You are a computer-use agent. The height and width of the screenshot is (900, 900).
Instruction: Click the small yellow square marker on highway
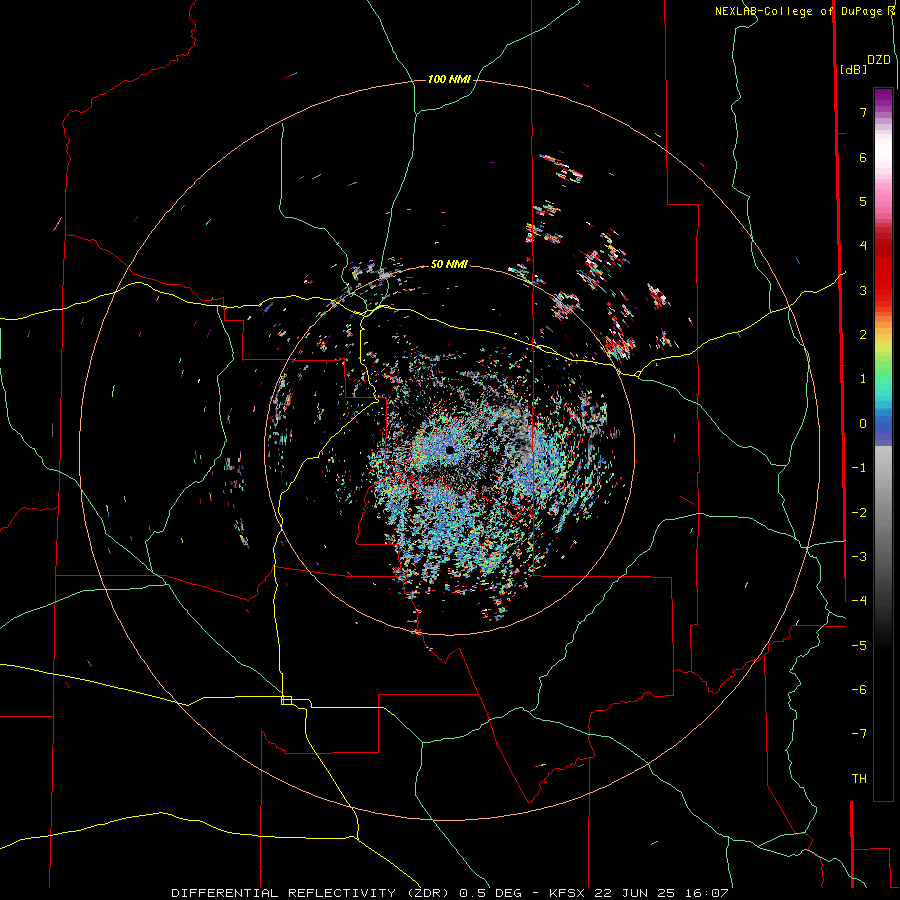click(286, 700)
